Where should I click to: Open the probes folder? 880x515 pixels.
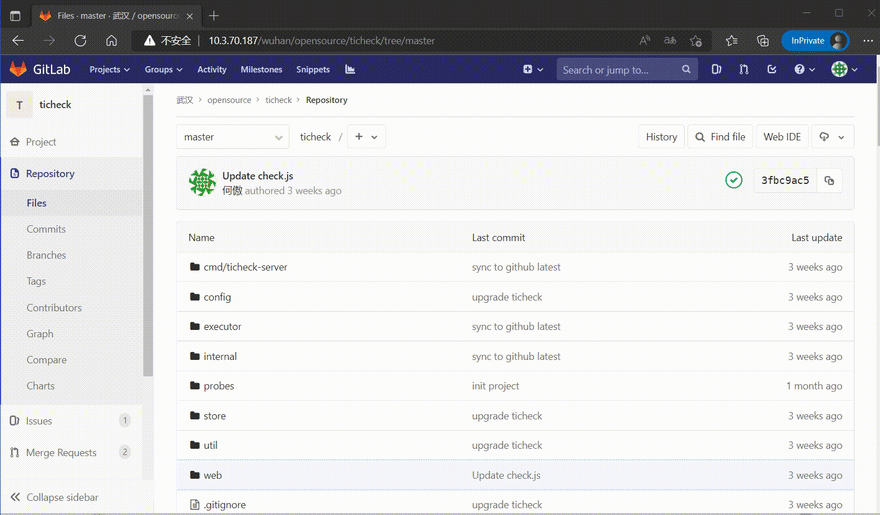(219, 386)
